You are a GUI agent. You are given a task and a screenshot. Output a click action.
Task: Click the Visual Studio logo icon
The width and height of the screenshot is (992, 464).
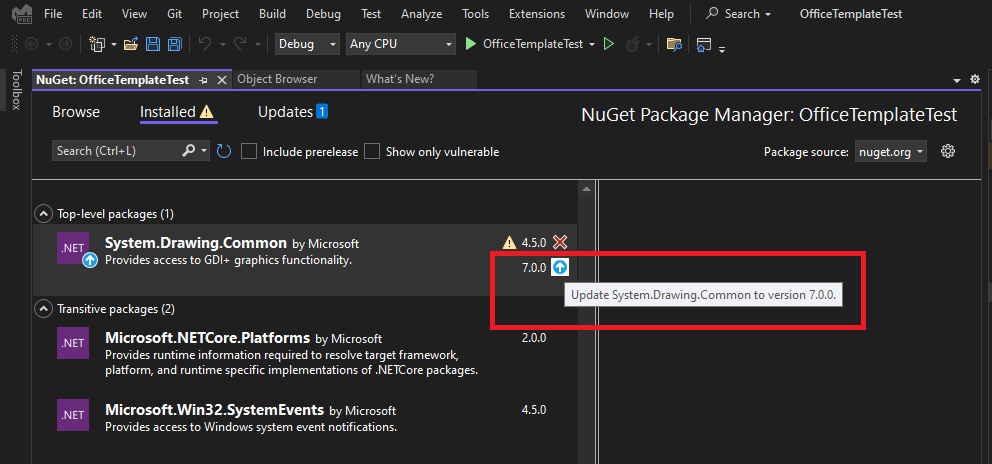21,13
